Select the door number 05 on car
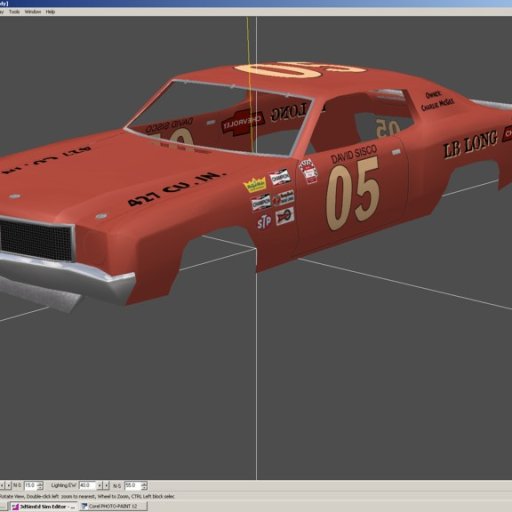Viewport: 512px width, 512px height. tap(353, 193)
